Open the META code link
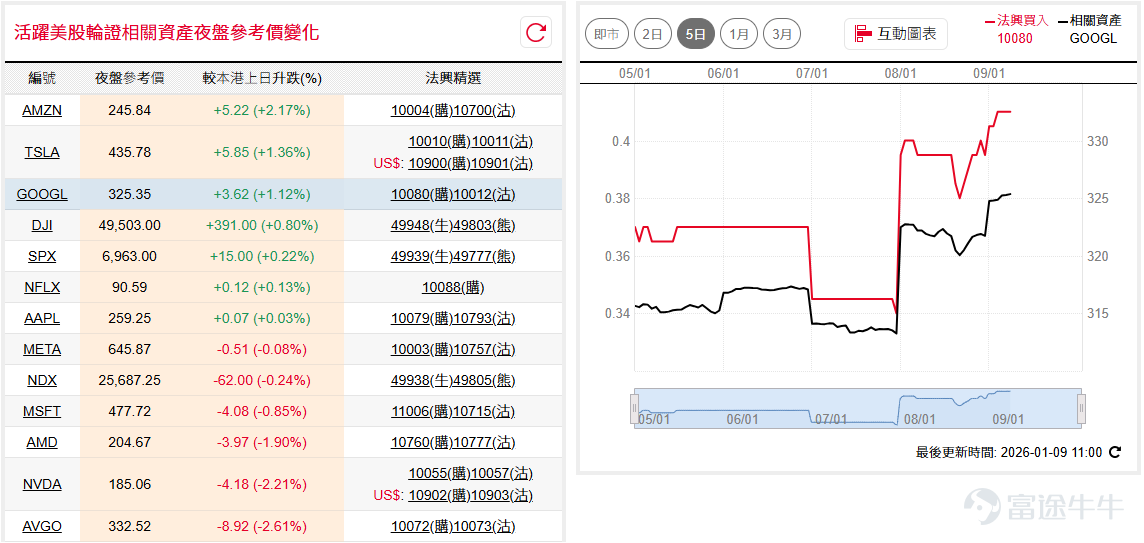This screenshot has height=543, width=1144. 42,350
